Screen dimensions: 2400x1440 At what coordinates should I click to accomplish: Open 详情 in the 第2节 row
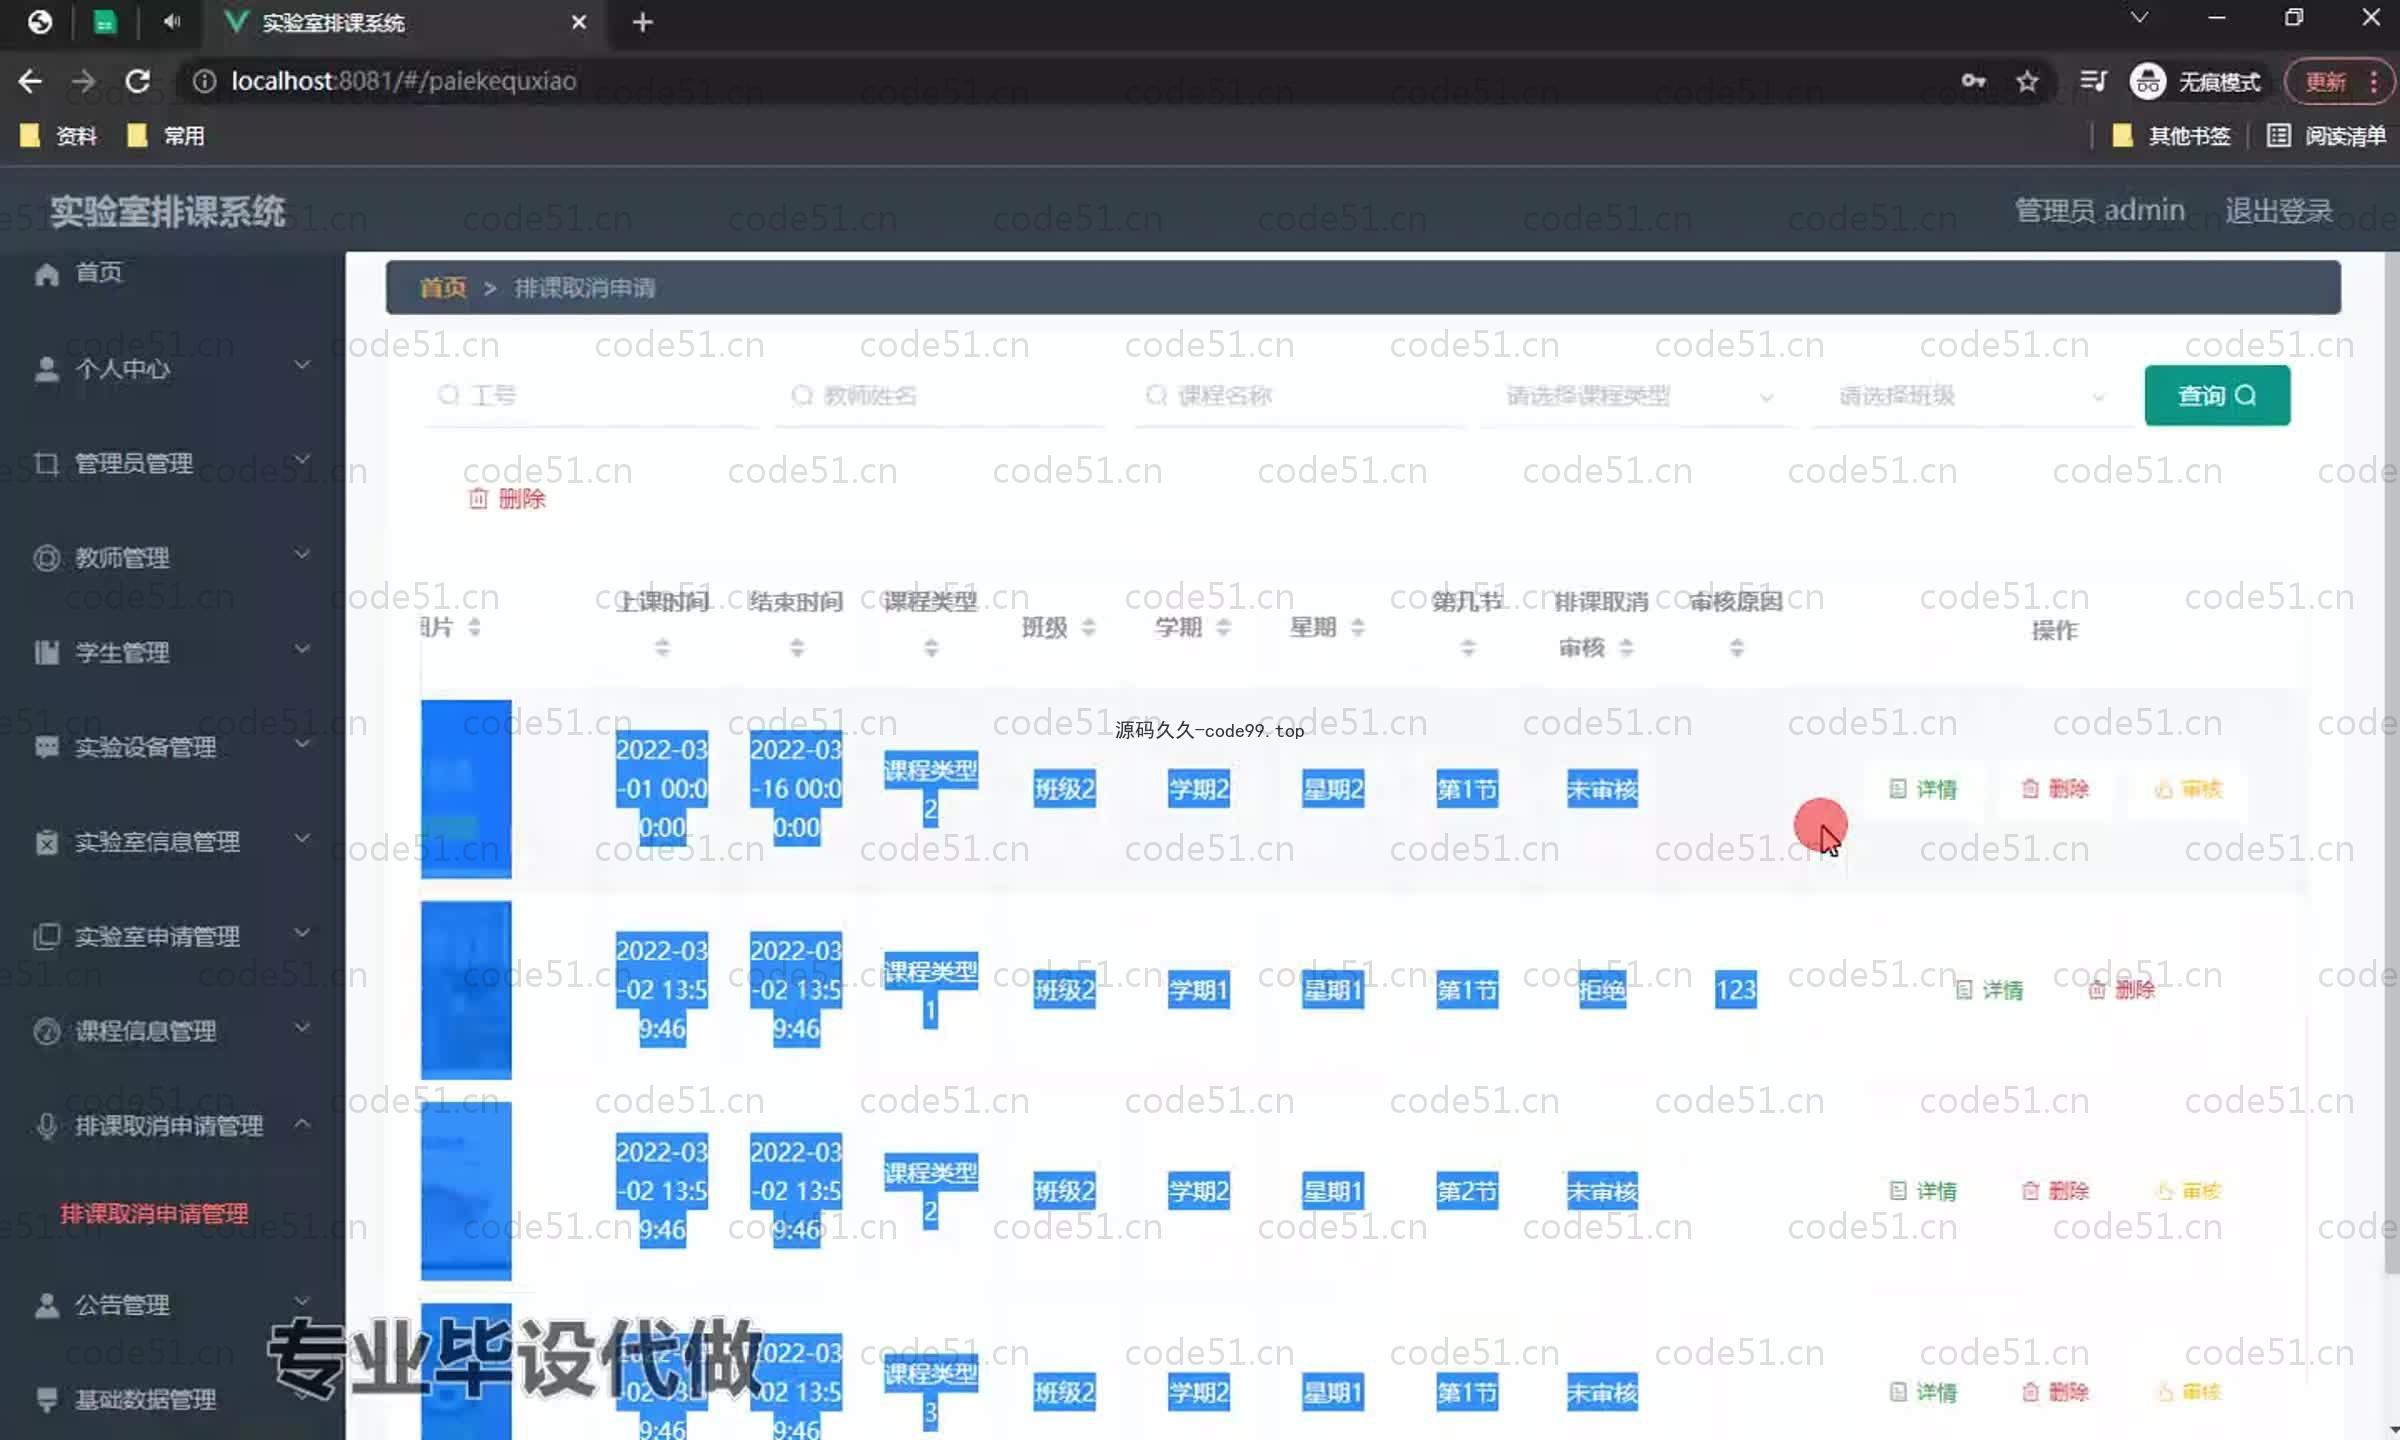[x=1923, y=1191]
